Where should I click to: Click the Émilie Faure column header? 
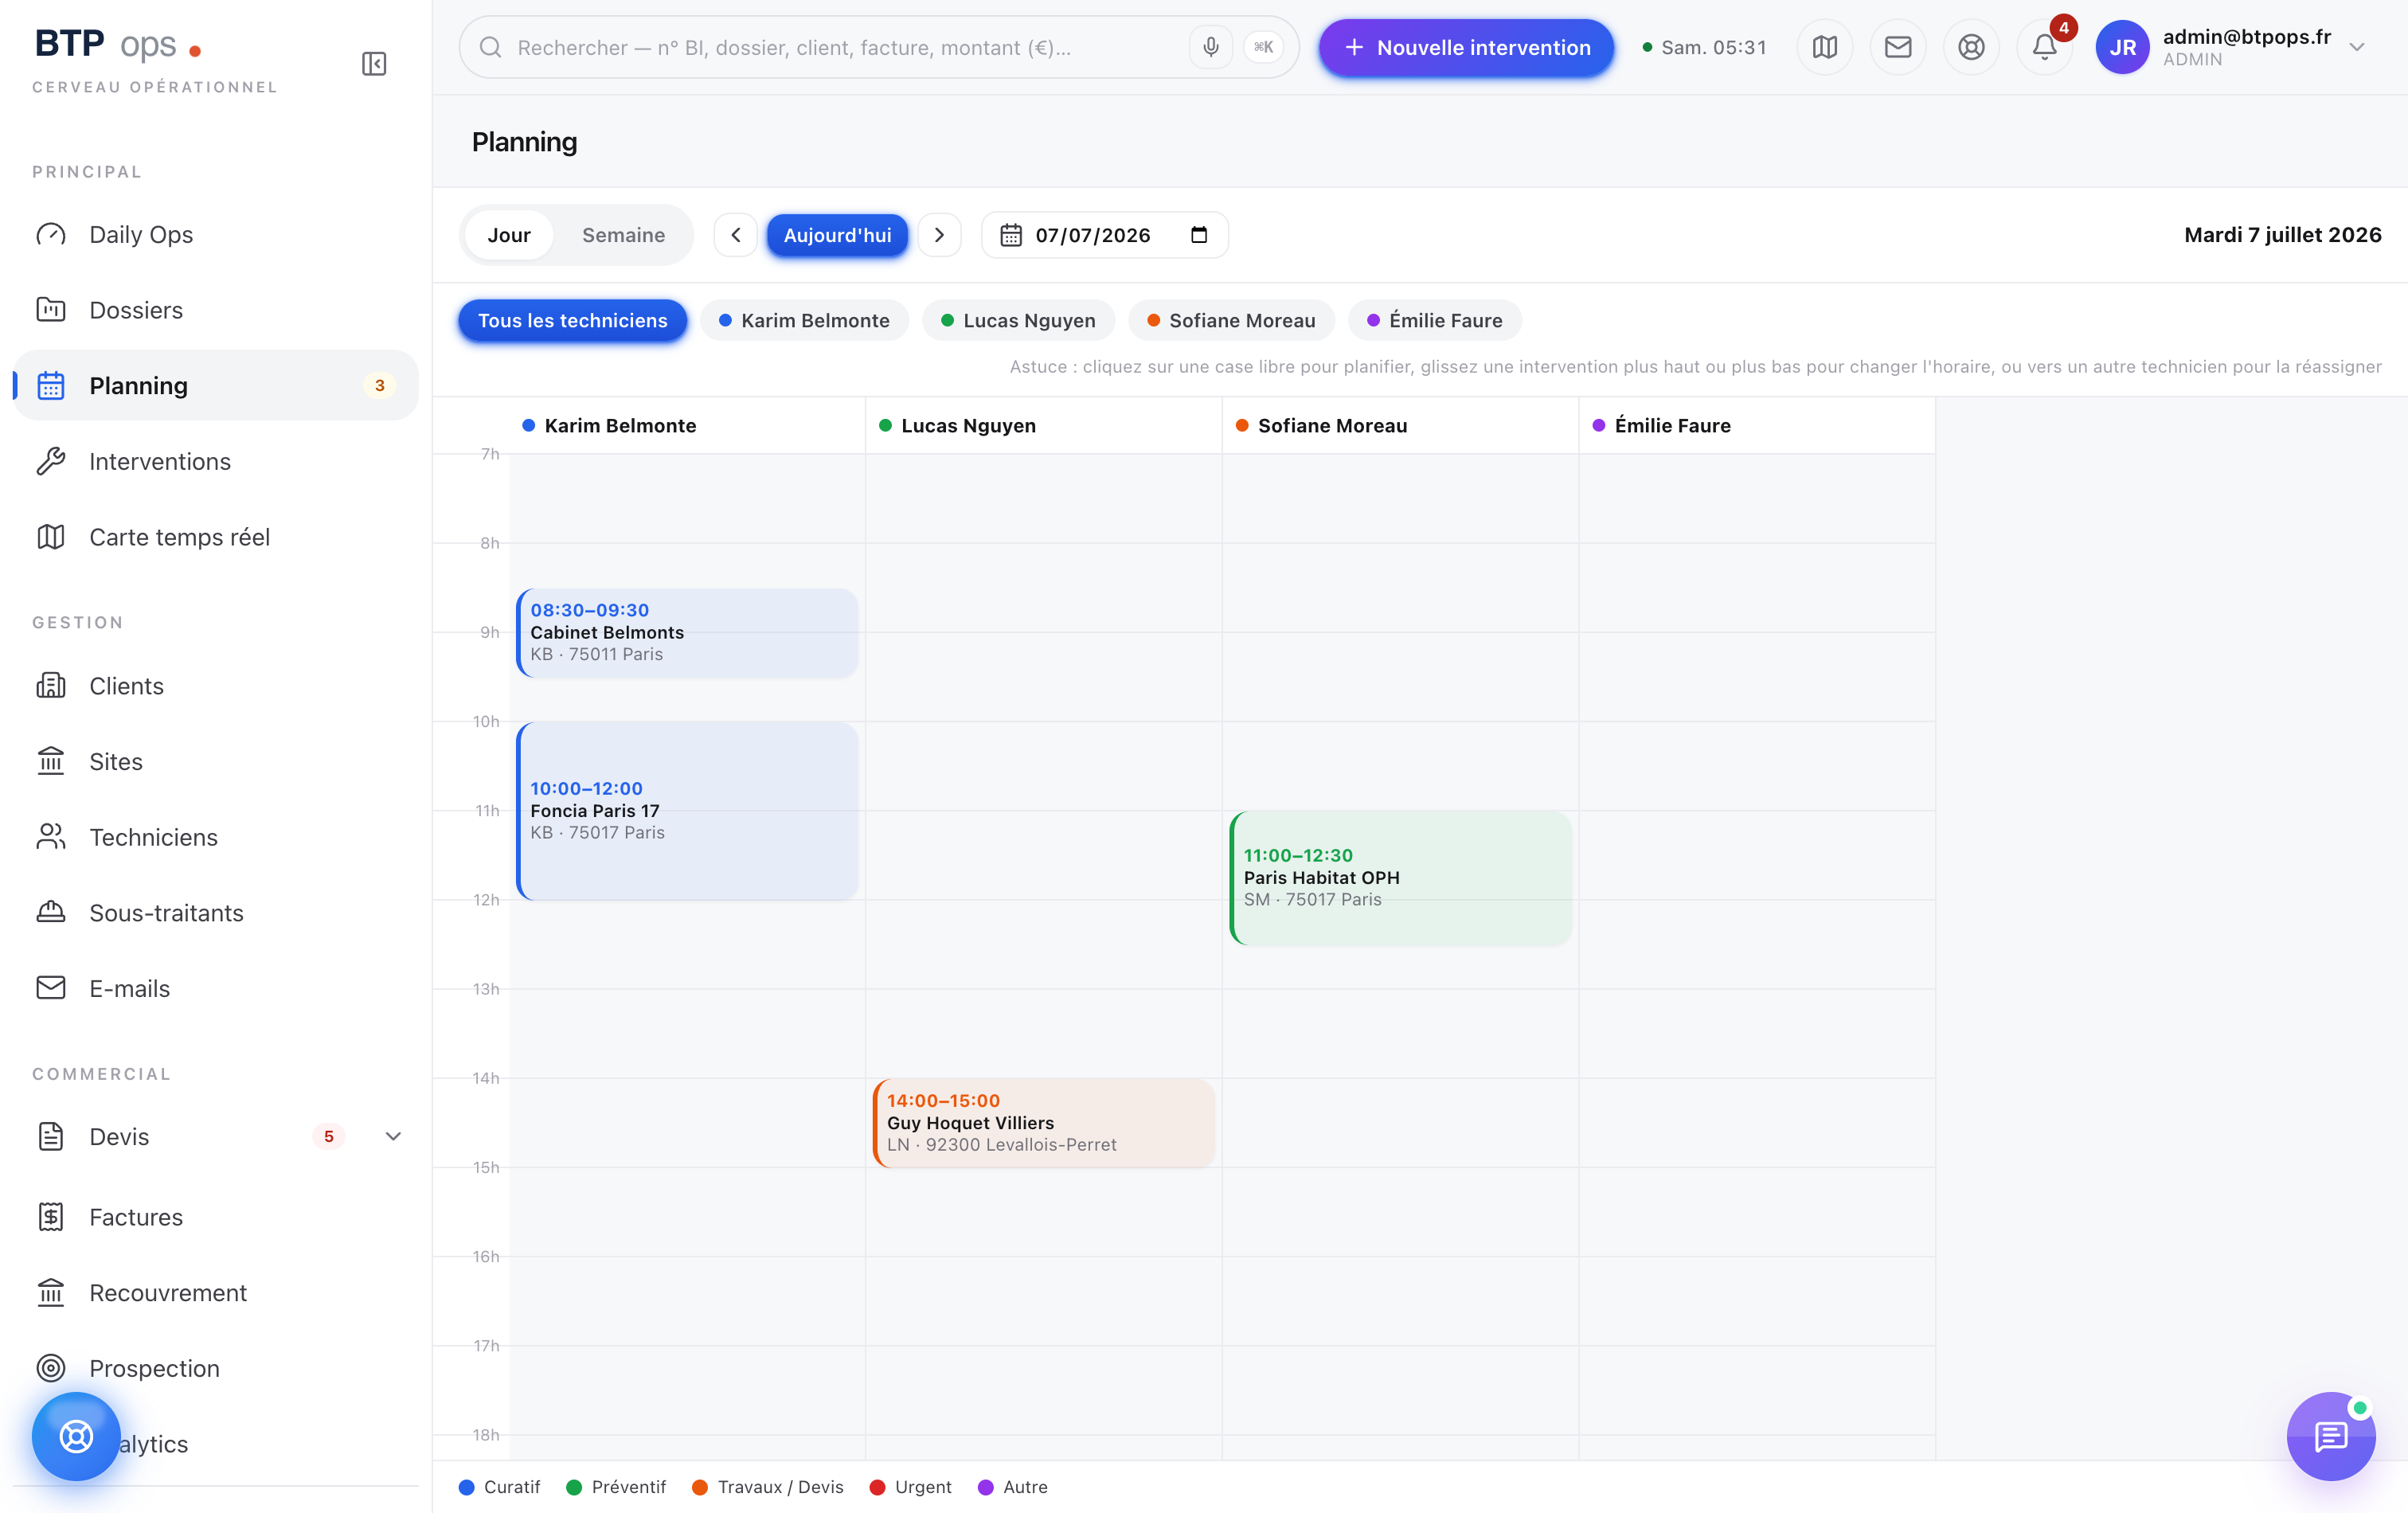[1757, 425]
